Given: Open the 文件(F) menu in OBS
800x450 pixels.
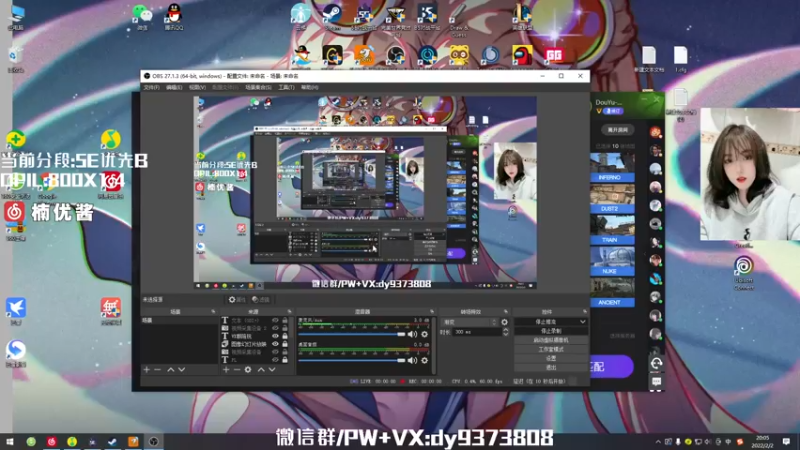Looking at the screenshot, I should (x=151, y=88).
